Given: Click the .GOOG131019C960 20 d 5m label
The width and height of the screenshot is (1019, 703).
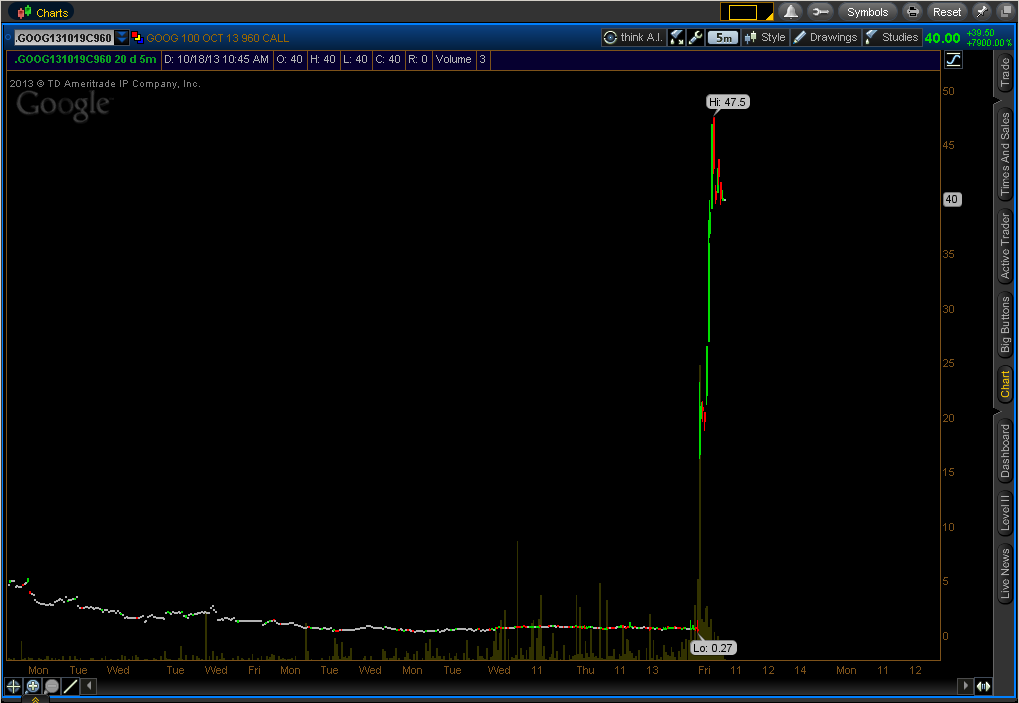Looking at the screenshot, I should pyautogui.click(x=85, y=59).
